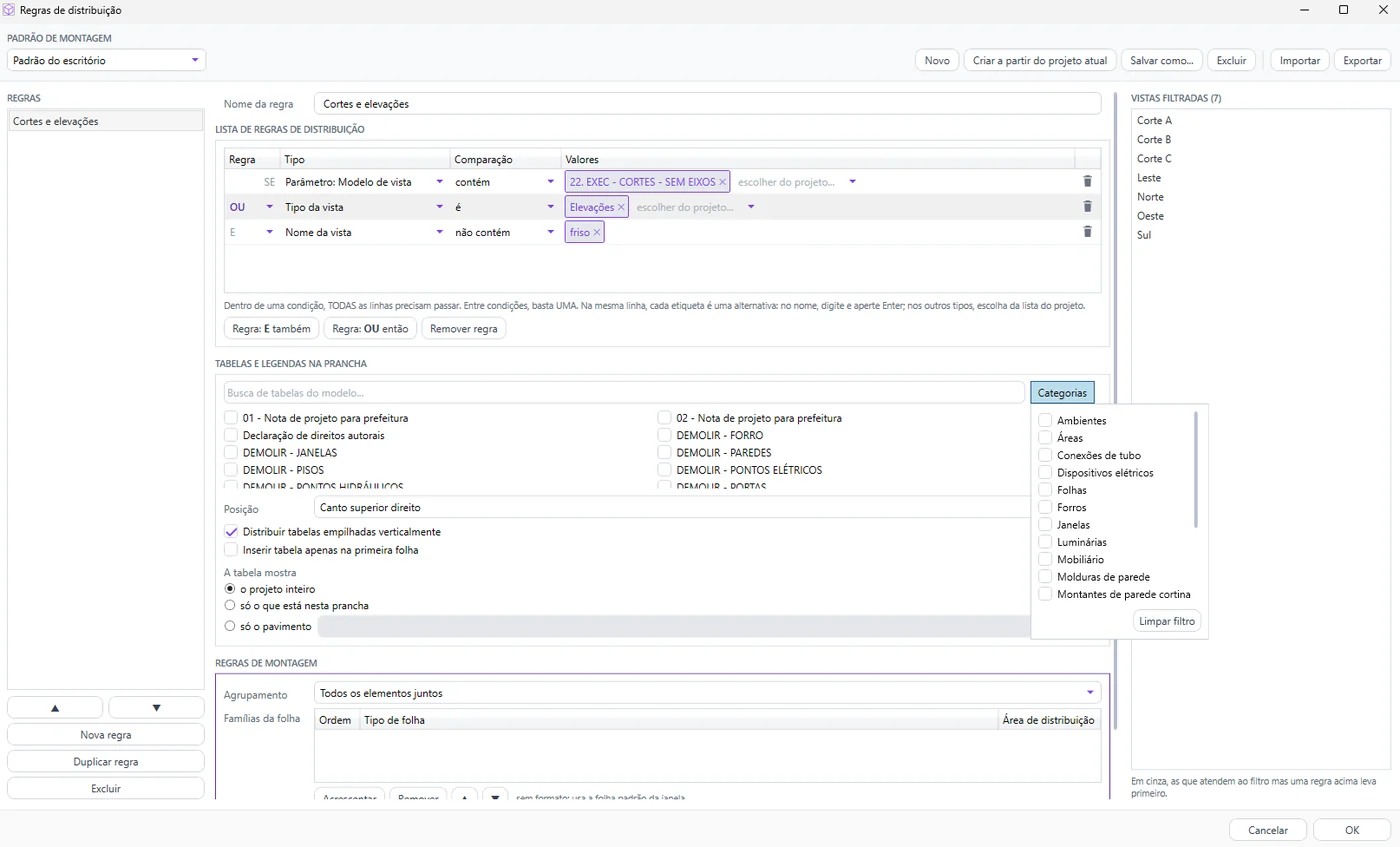Open the 'Agrupamento' Todos os elementos juntos dropdown
Viewport: 1400px width, 847px height.
tap(707, 693)
